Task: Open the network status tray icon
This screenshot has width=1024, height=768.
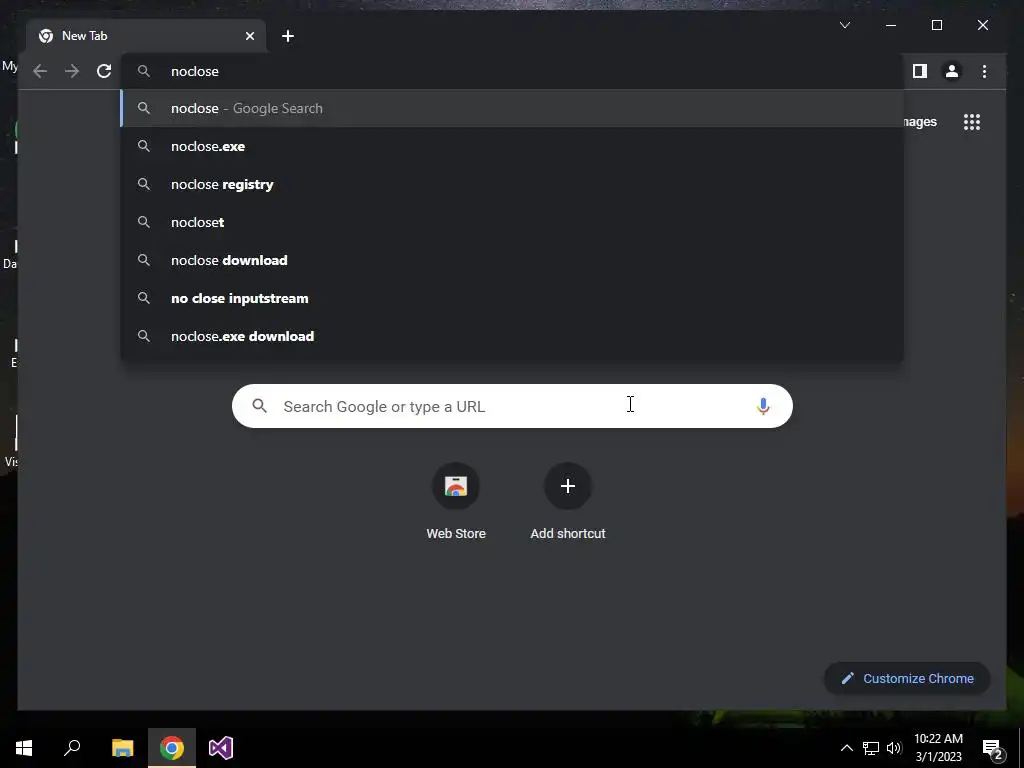Action: tap(871, 748)
